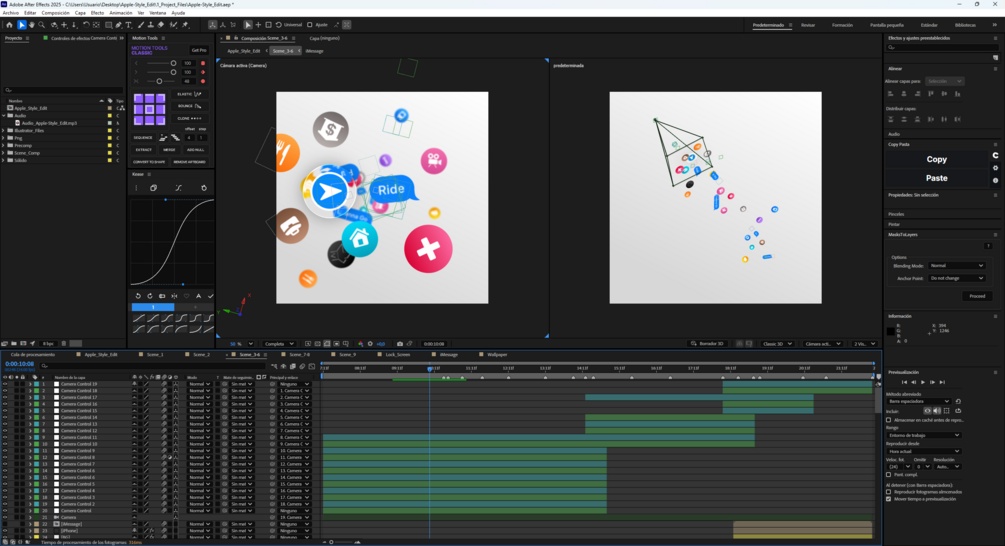Image resolution: width=1005 pixels, height=546 pixels.
Task: Click the Local Axis mode icon
Action: (x=212, y=25)
